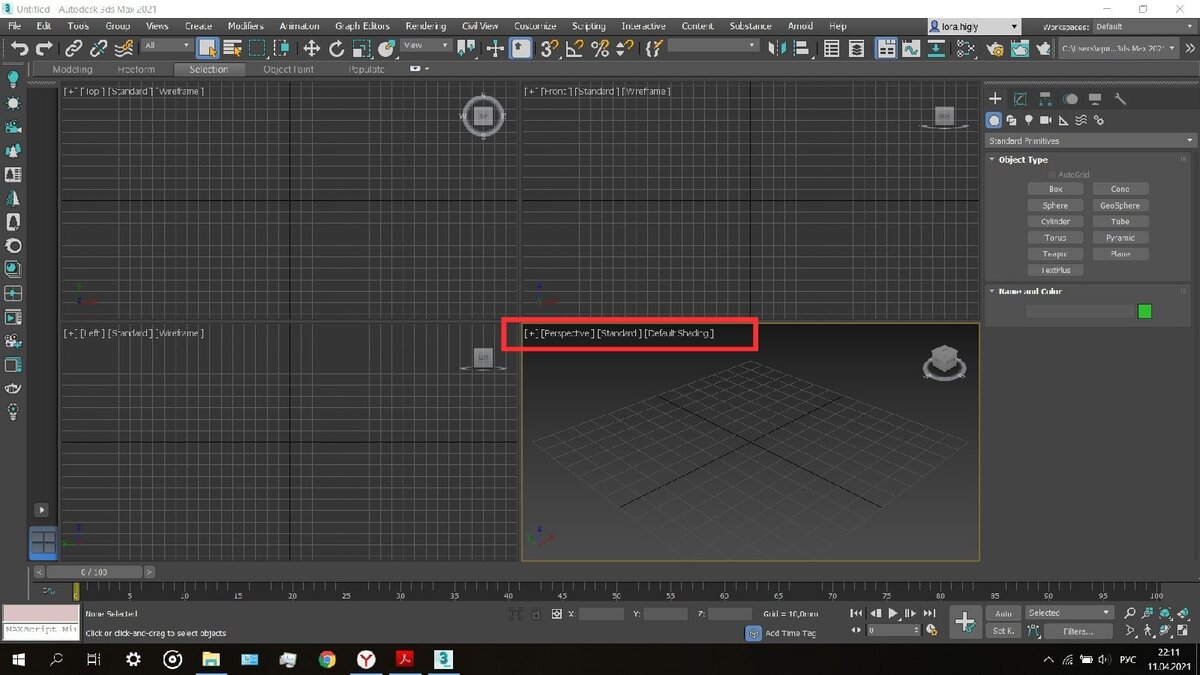
Task: Activate Select and Move tool
Action: pos(312,47)
